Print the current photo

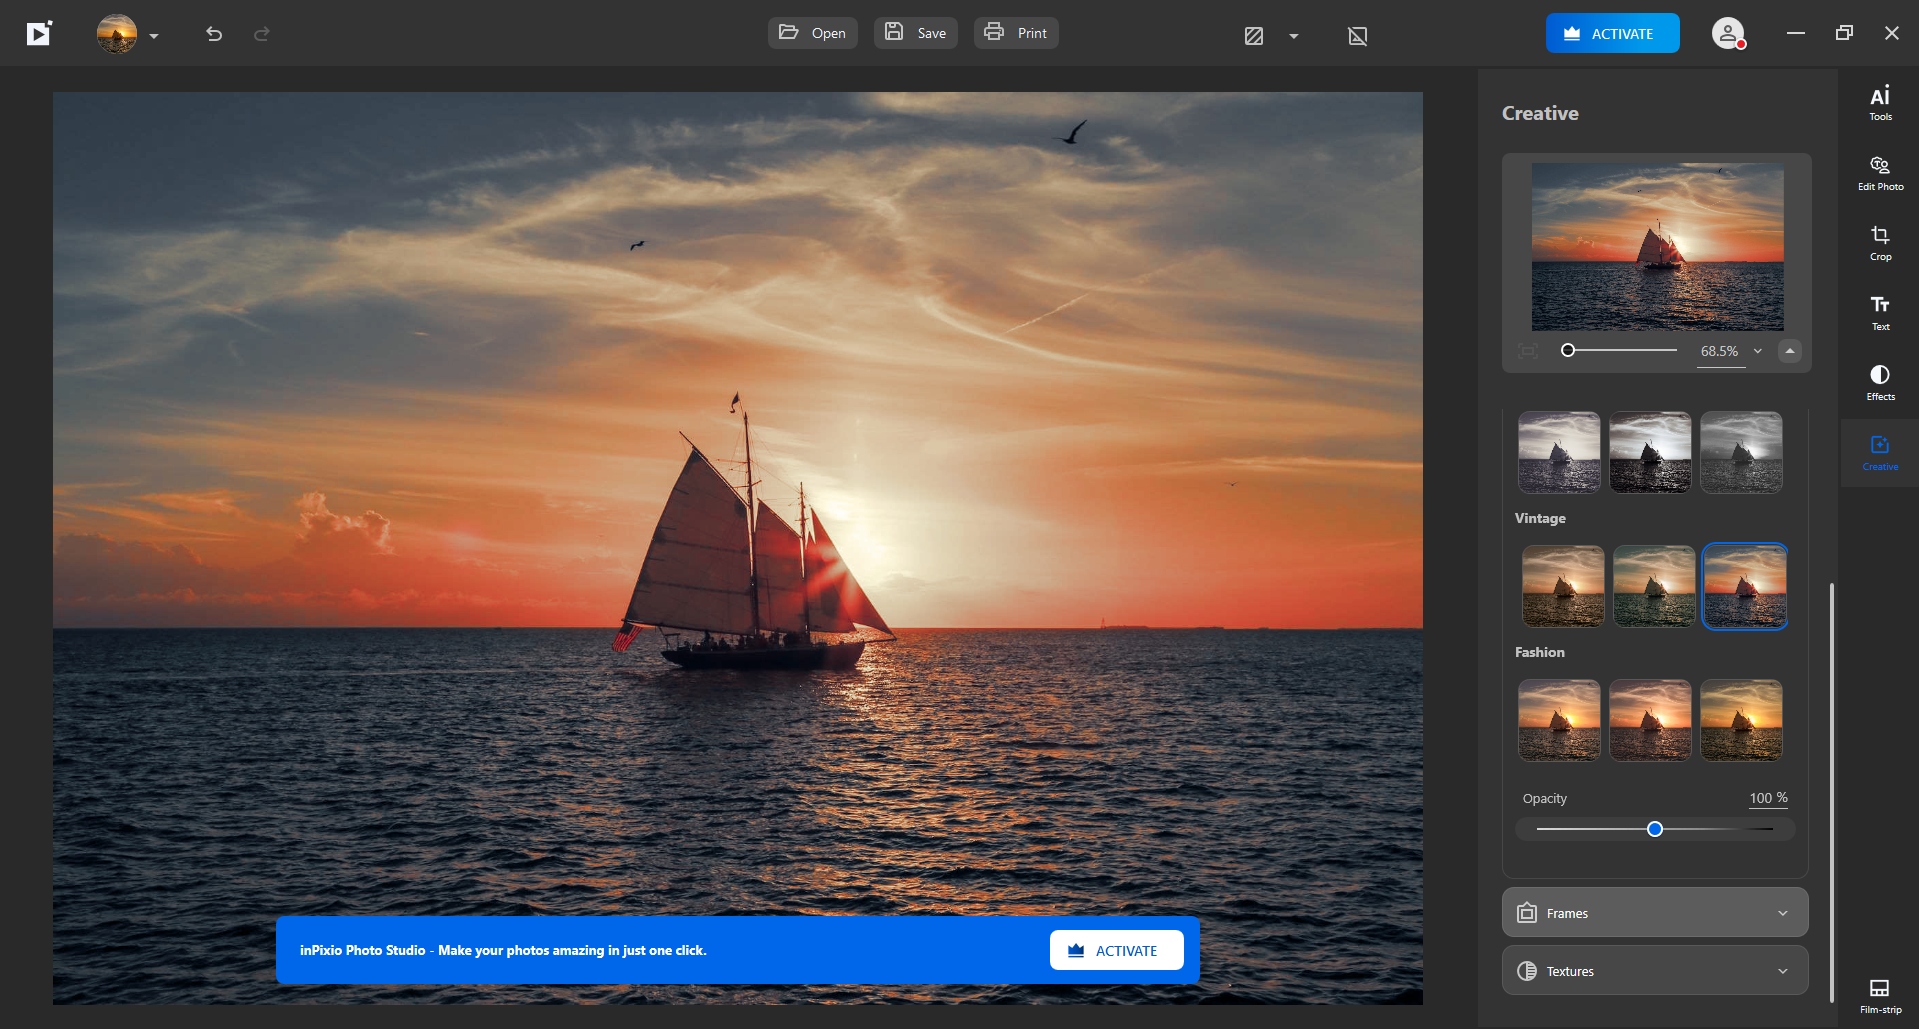[x=1015, y=32]
